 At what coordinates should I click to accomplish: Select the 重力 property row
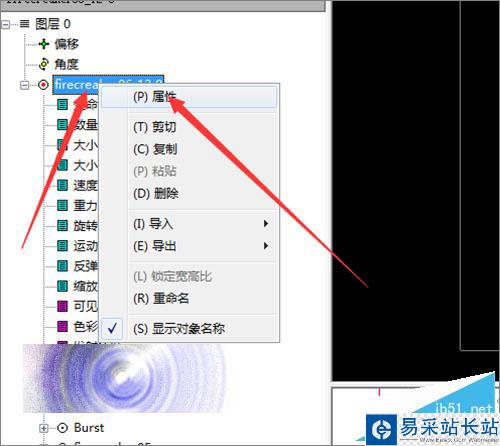86,205
